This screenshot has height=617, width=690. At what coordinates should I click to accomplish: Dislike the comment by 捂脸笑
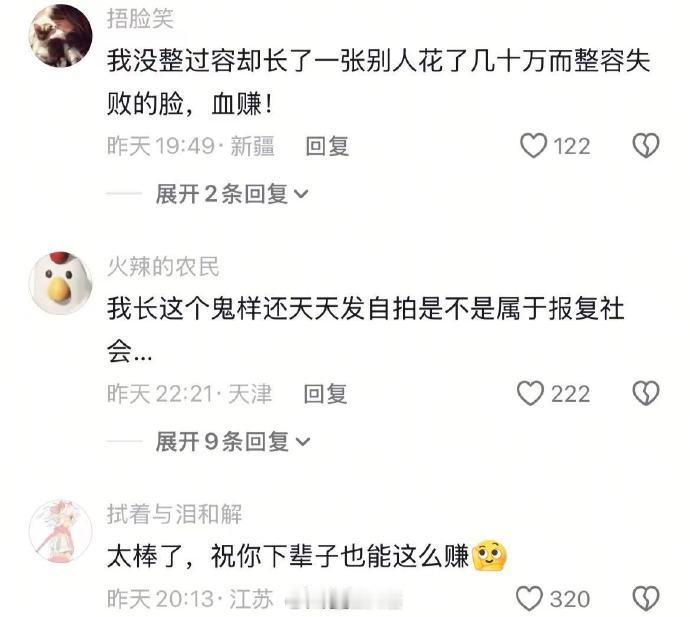point(646,146)
